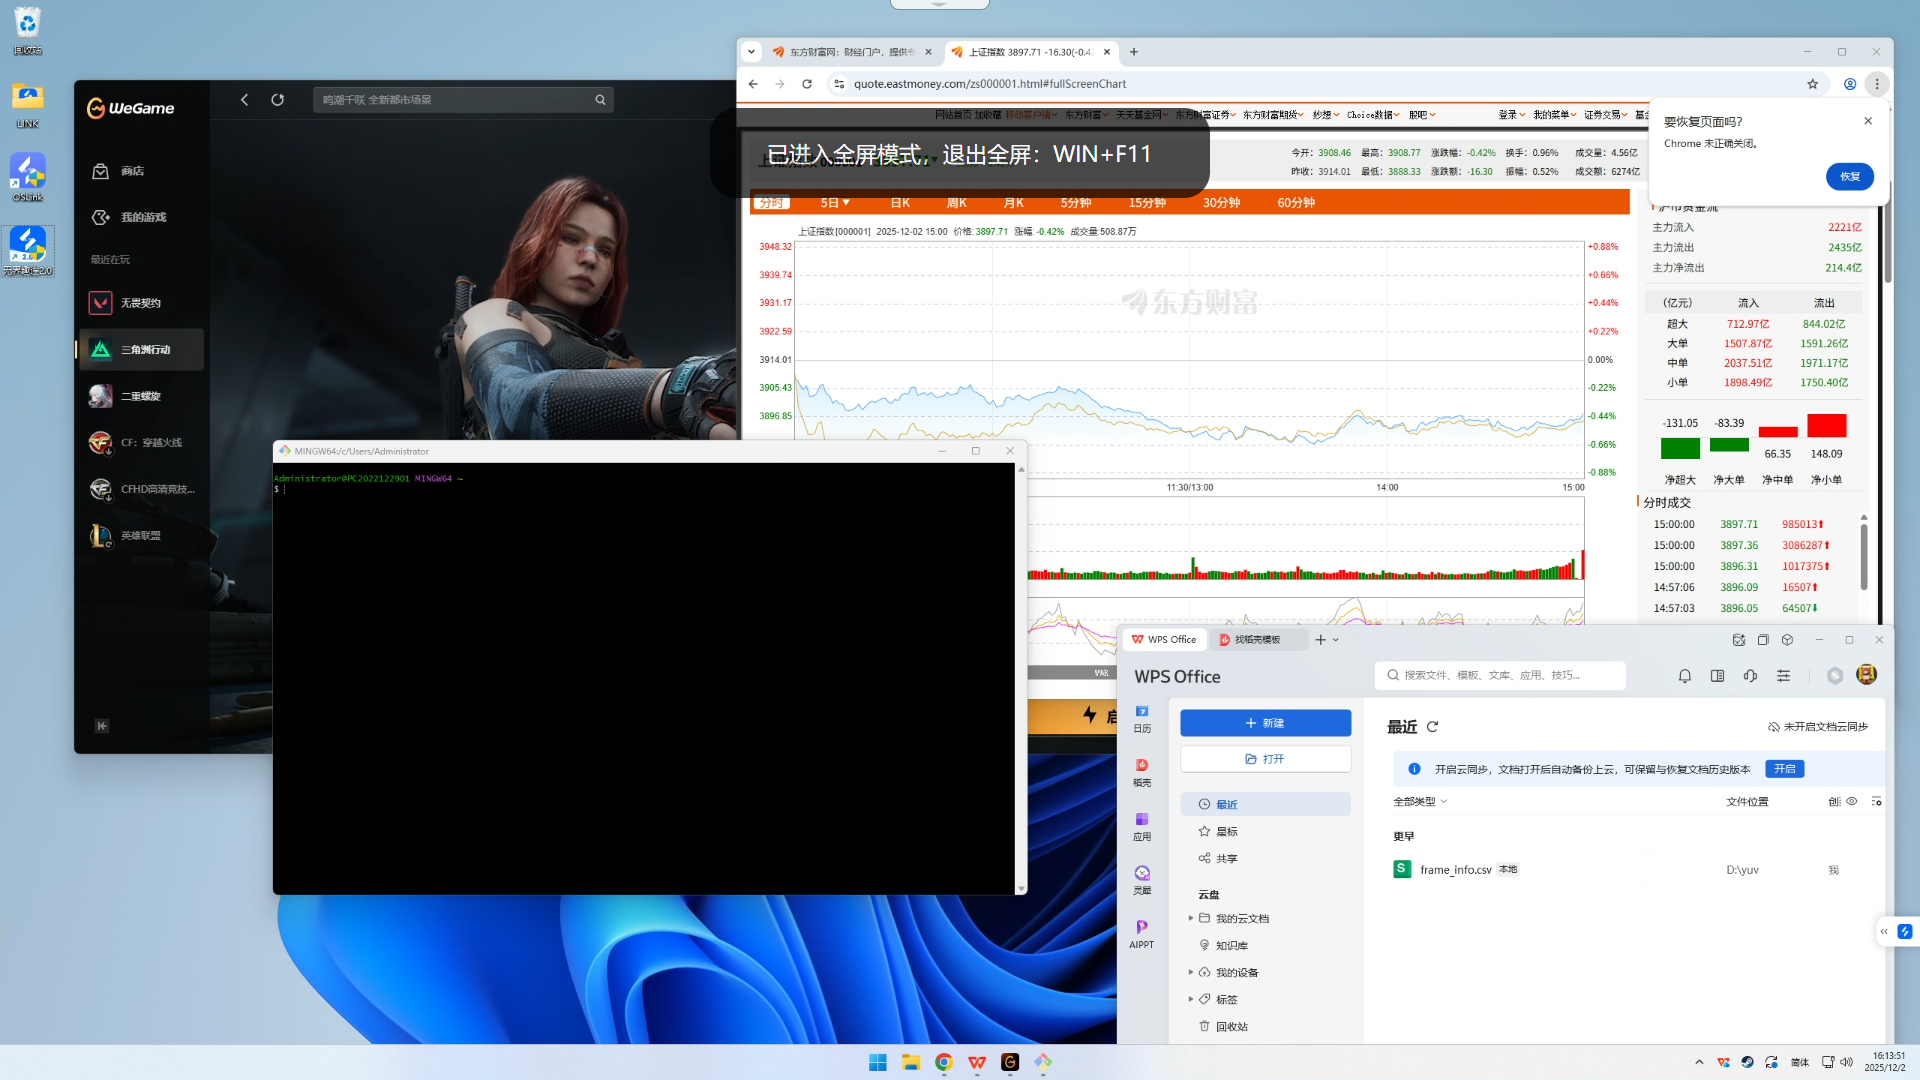
Task: Click the notification bell in WPS Office
Action: pos(1684,675)
